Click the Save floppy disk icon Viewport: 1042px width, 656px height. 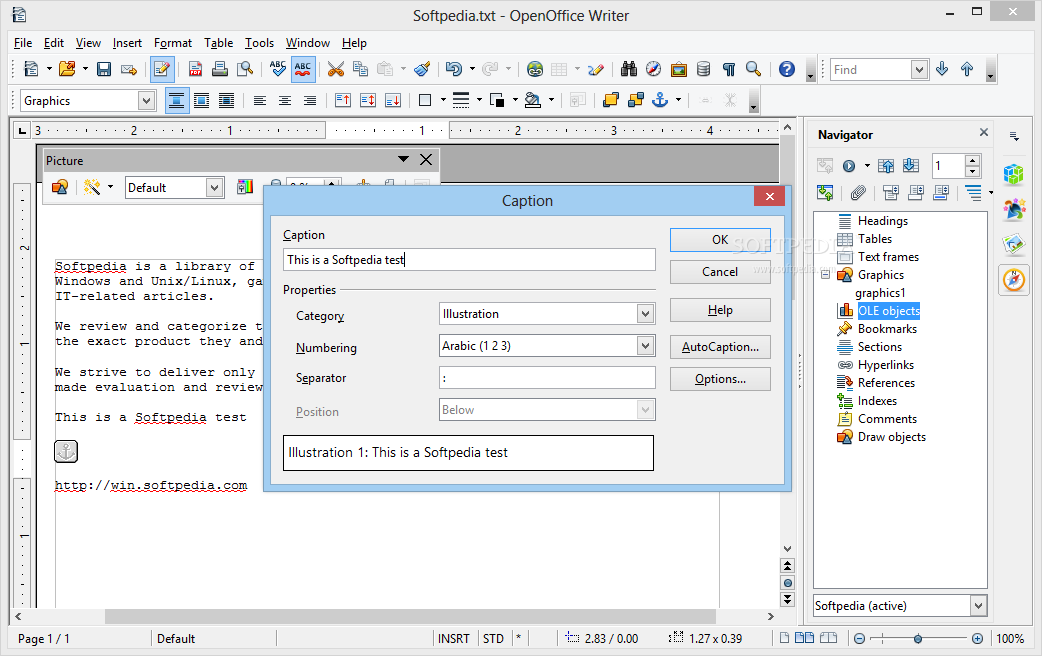click(103, 69)
